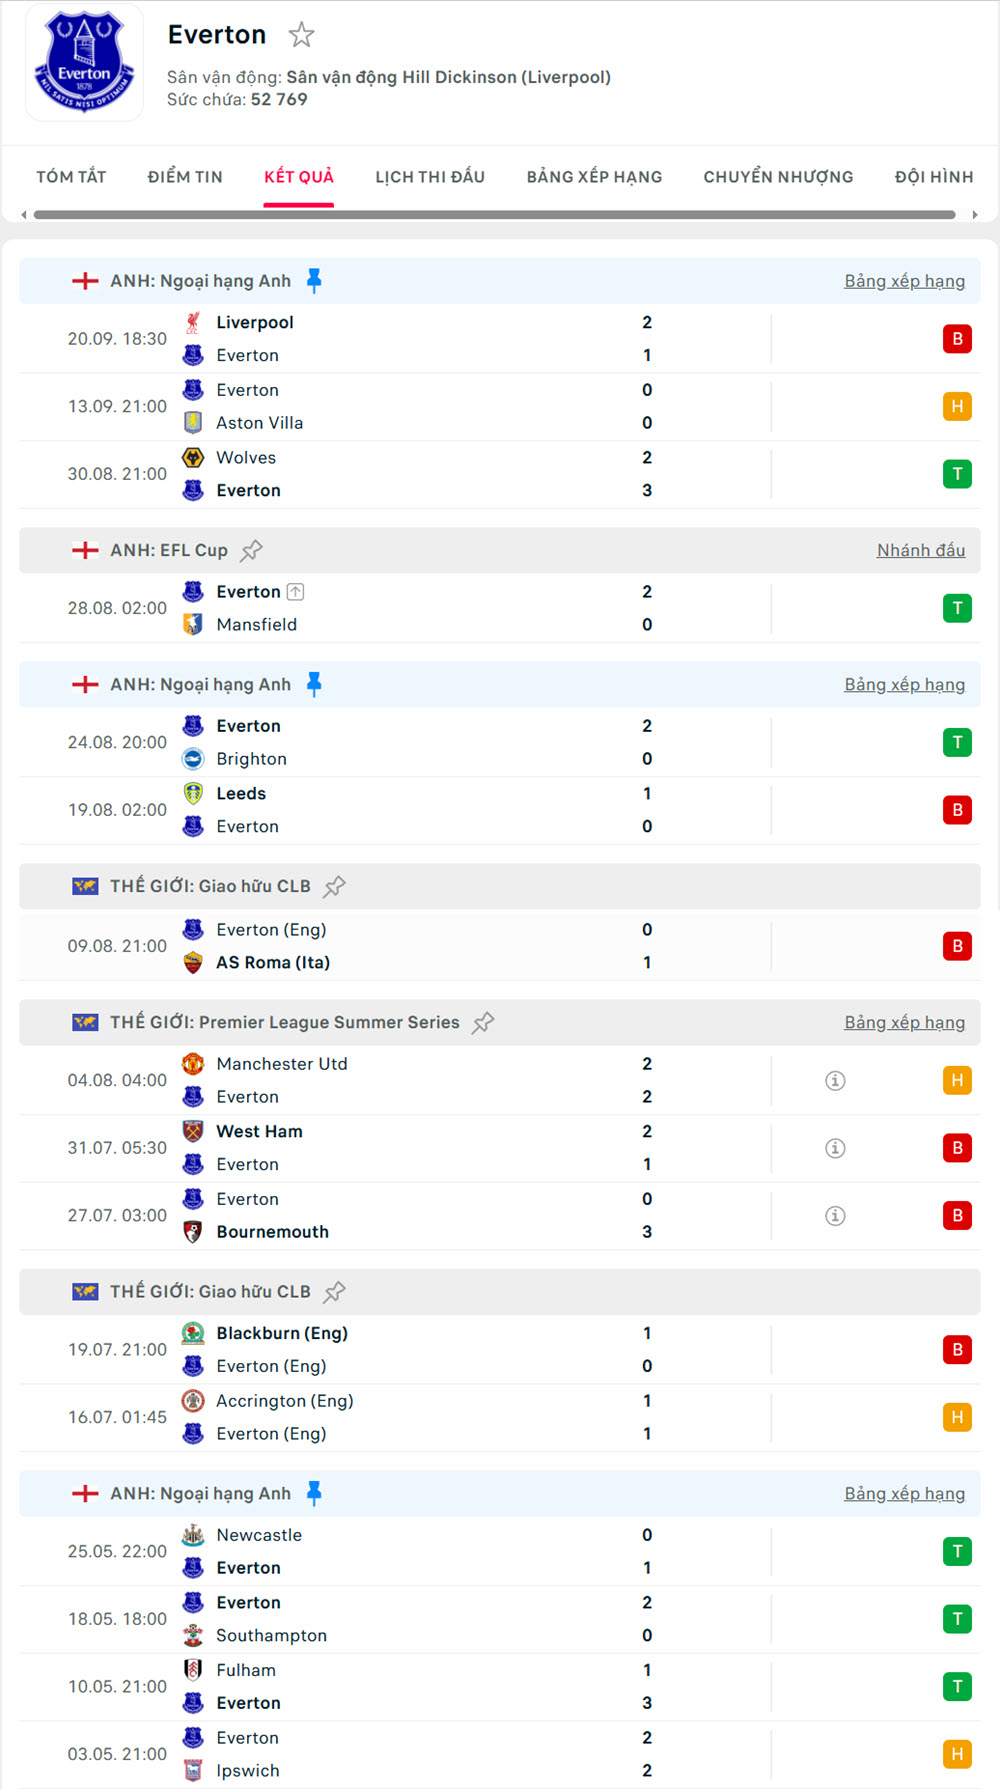Click the red B badge for Liverpool match

(x=957, y=339)
